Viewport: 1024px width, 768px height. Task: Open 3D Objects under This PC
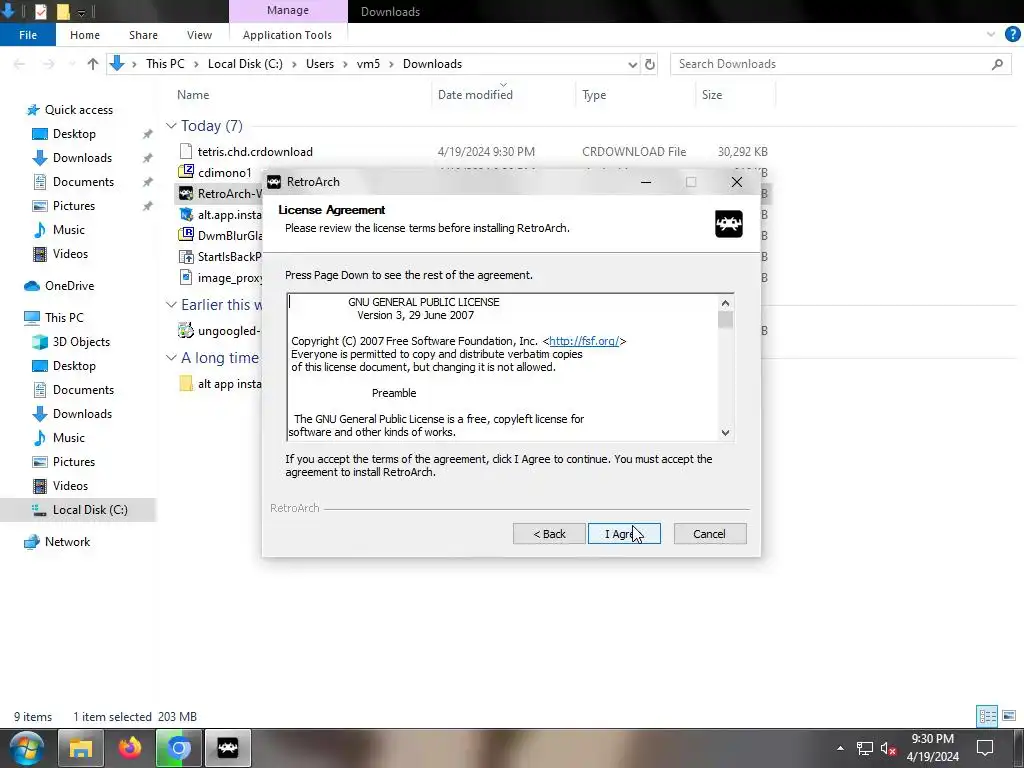pyautogui.click(x=81, y=342)
